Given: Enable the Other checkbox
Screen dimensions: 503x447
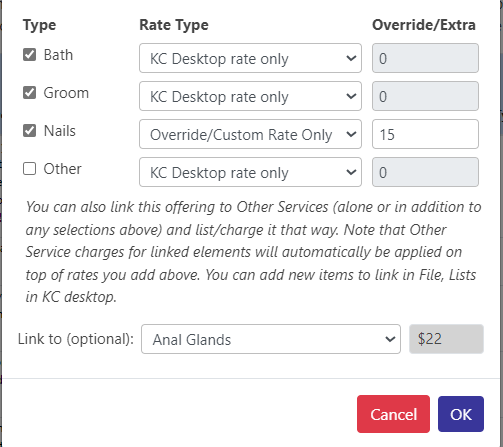Looking at the screenshot, I should (x=29, y=169).
